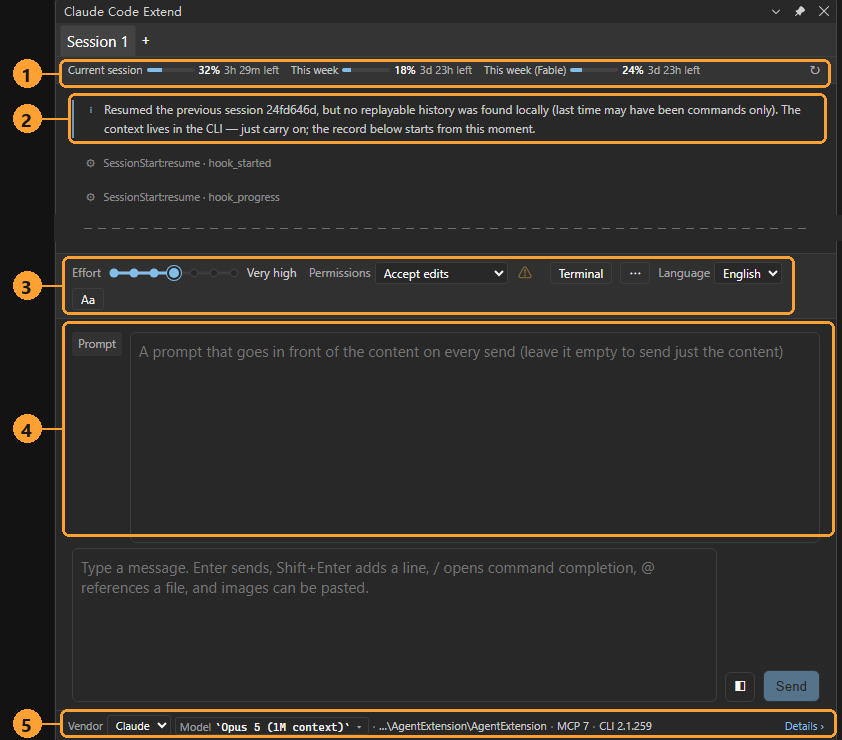
Task: Click the Prompt label button
Action: pos(97,344)
